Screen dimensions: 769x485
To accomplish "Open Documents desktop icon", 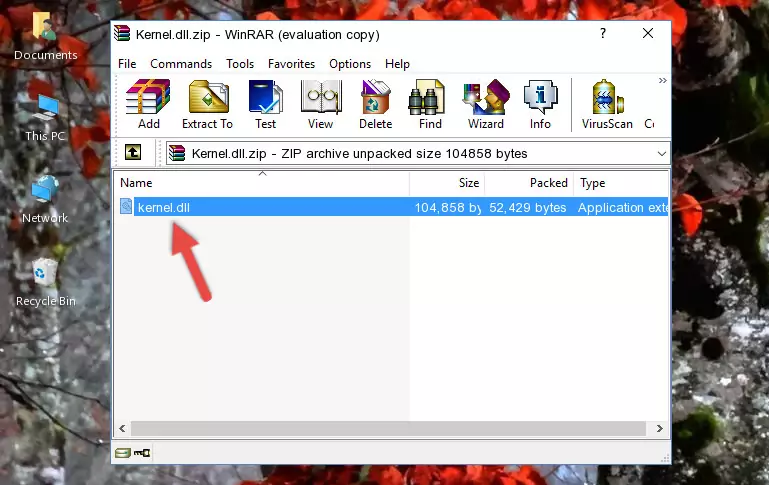I will click(x=45, y=37).
